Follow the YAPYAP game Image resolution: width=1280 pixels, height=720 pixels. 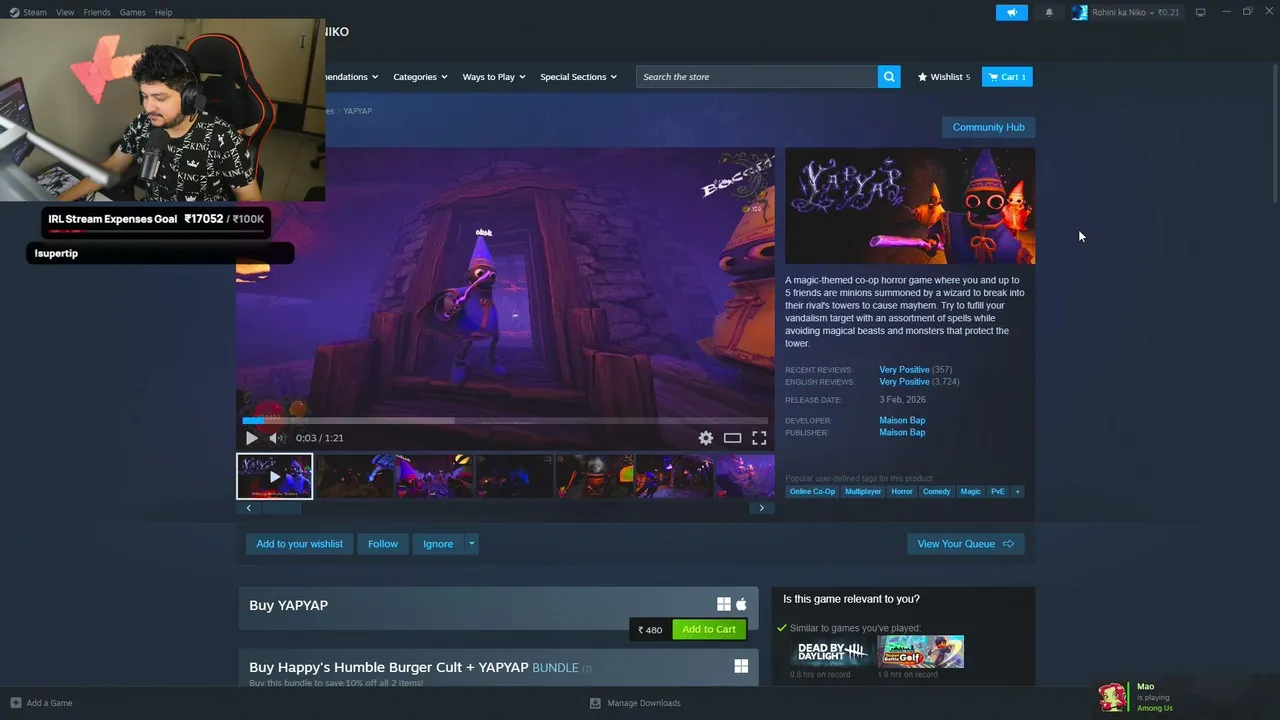383,544
